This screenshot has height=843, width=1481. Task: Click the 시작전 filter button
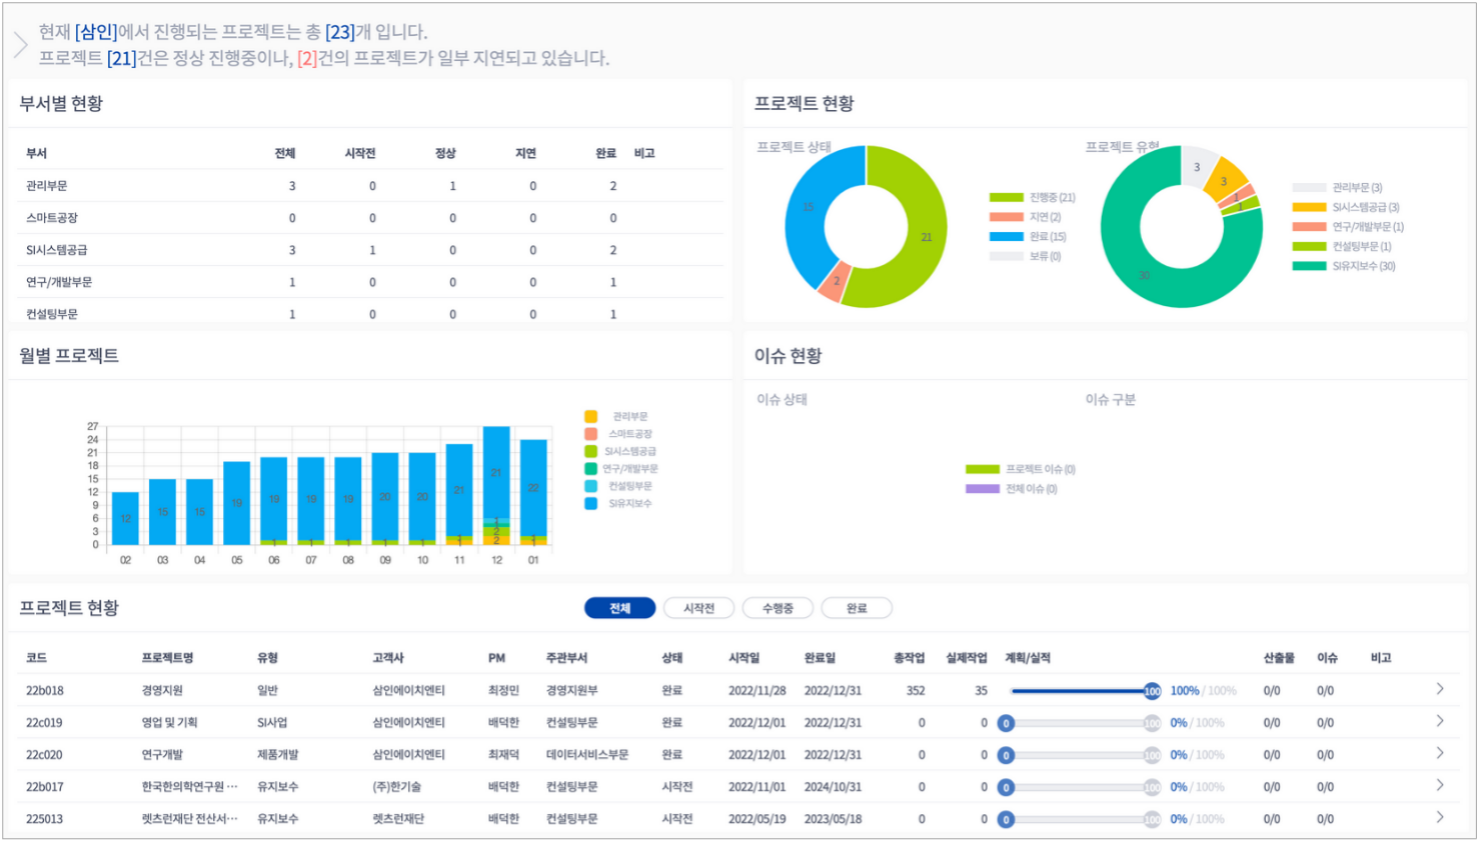click(698, 608)
